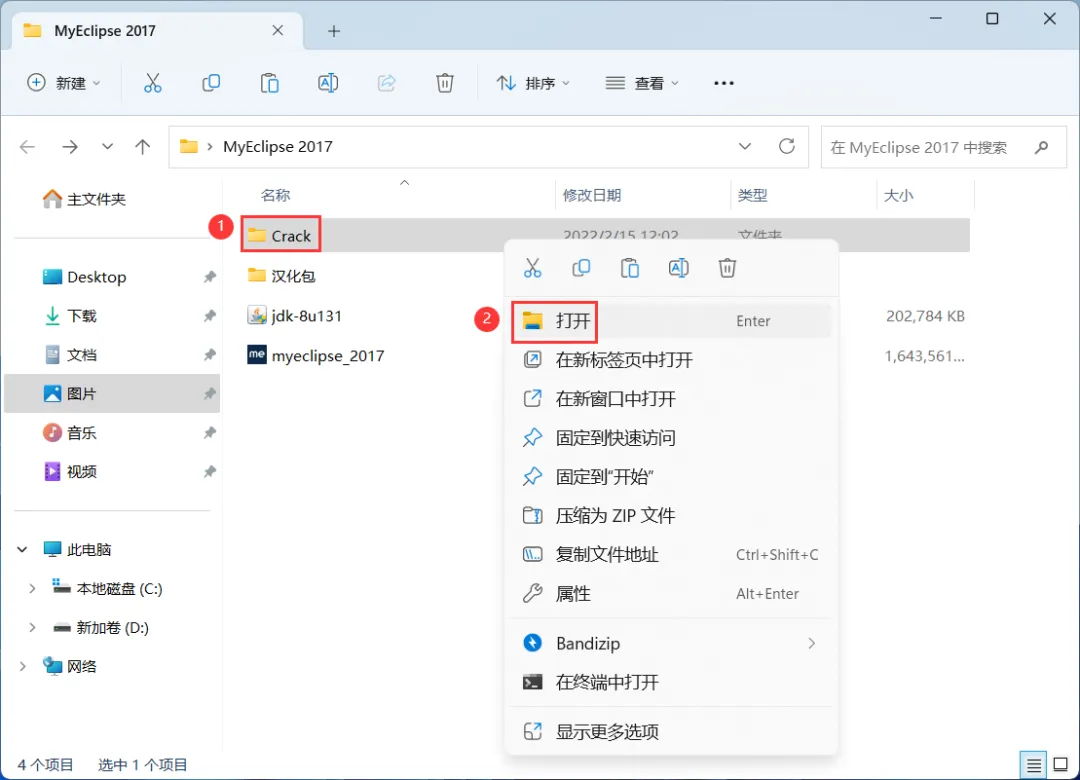The width and height of the screenshot is (1080, 780).
Task: Open the 排序 sort dropdown
Action: coord(533,83)
